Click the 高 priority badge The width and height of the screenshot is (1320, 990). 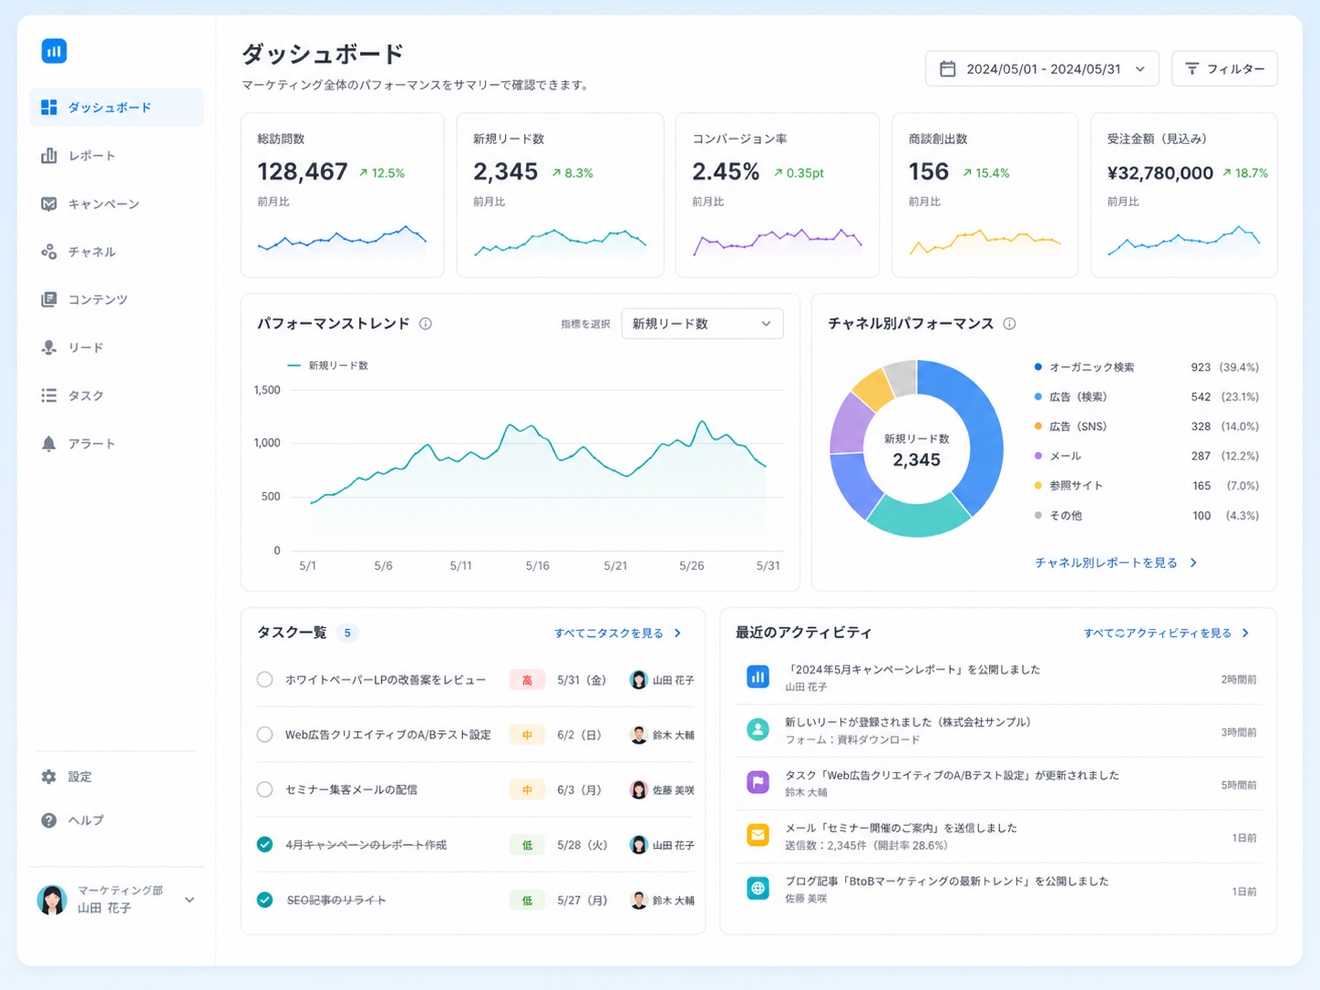527,680
